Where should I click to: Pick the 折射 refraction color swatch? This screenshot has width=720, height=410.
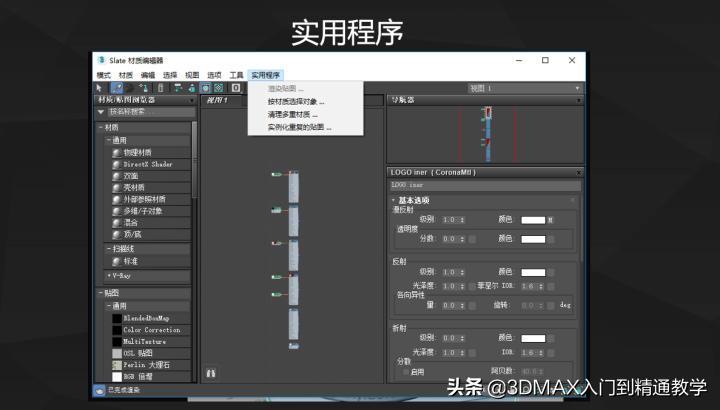[533, 338]
